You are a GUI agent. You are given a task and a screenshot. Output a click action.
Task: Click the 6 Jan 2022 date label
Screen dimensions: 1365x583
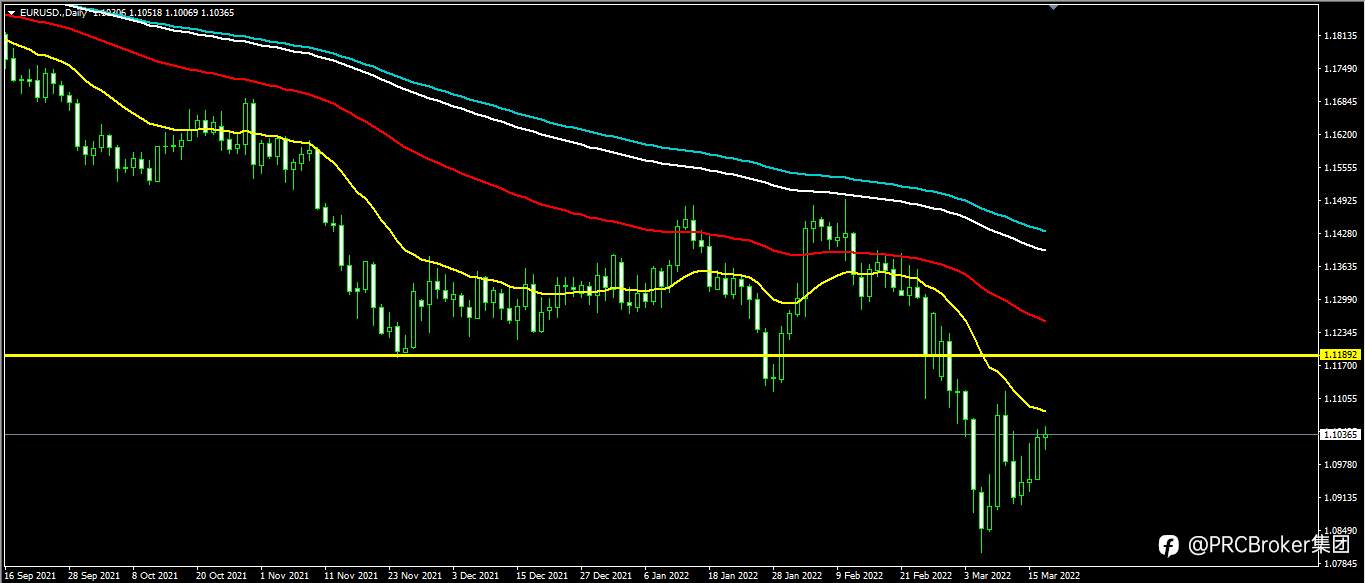[667, 576]
